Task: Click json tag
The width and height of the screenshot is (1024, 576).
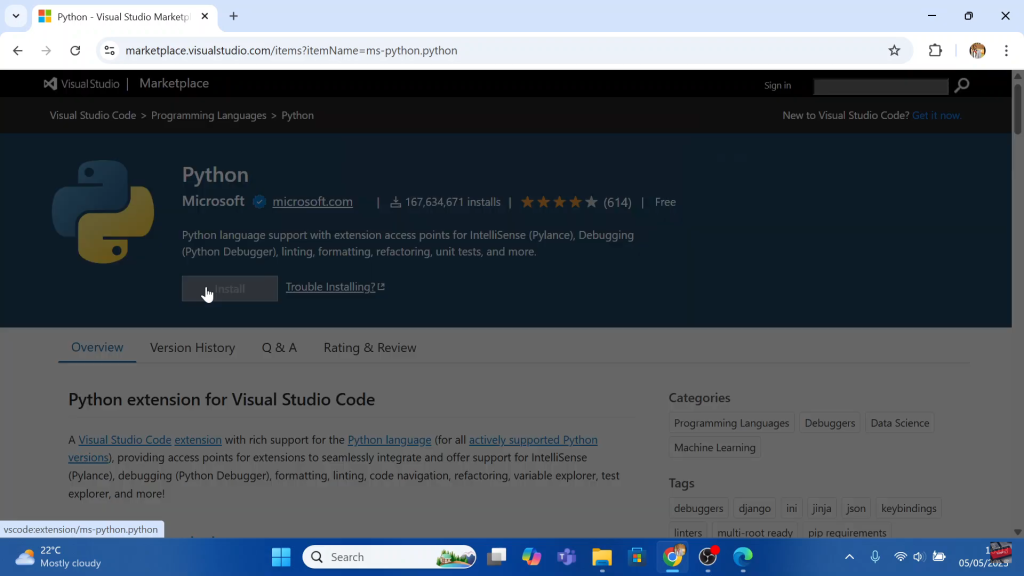Action: [856, 508]
